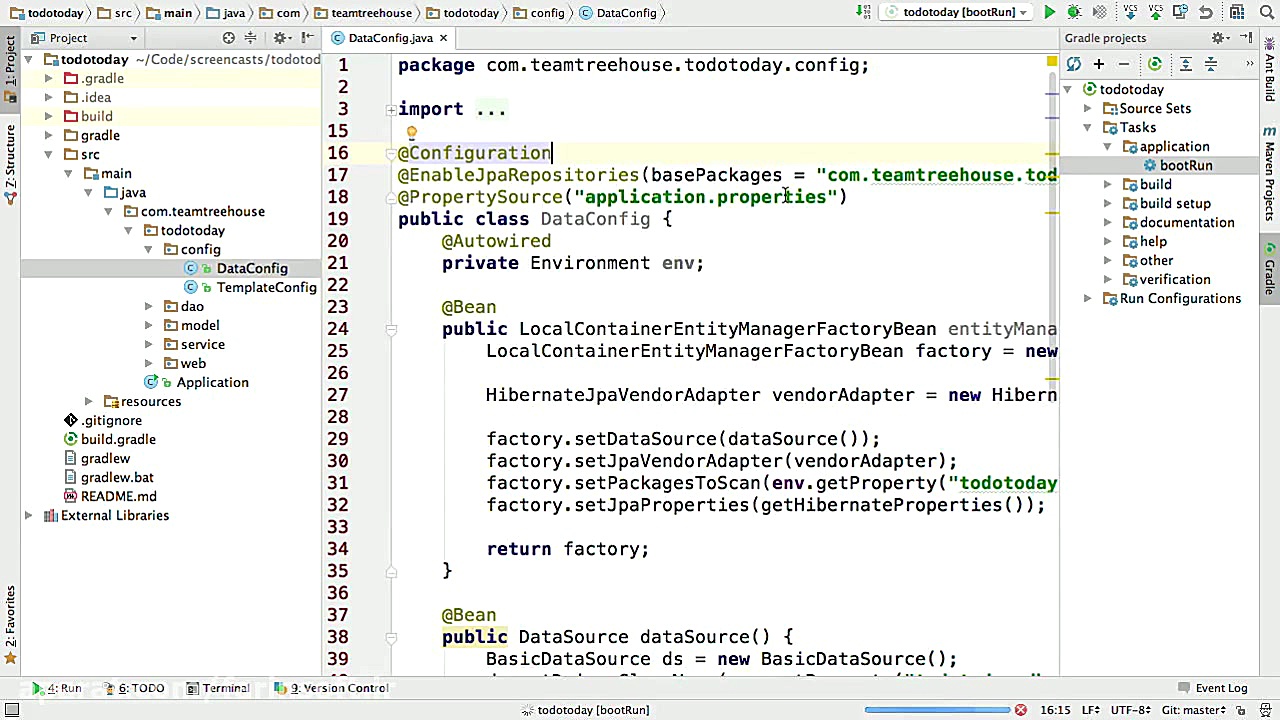The height and width of the screenshot is (720, 1280).
Task: Collapse all in Project panel
Action: pos(250,38)
